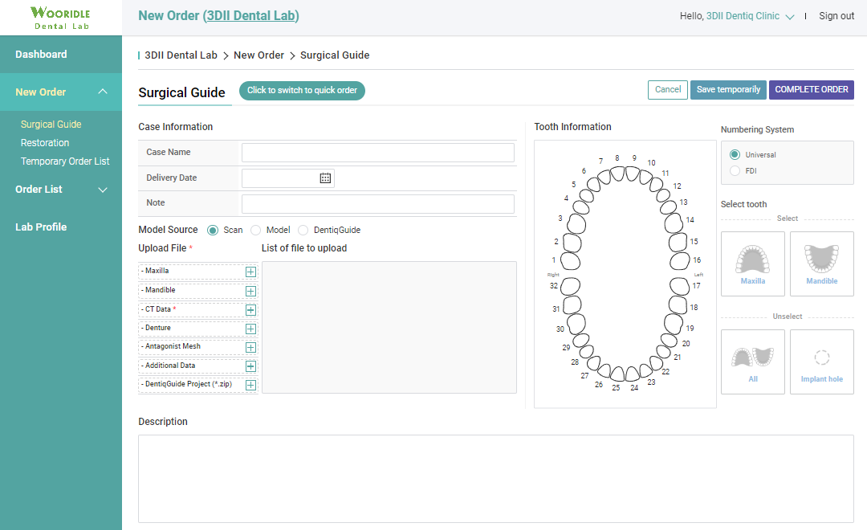Viewport: 867px width, 530px height.
Task: Select tooth 25 on the chart
Action: 618,374
